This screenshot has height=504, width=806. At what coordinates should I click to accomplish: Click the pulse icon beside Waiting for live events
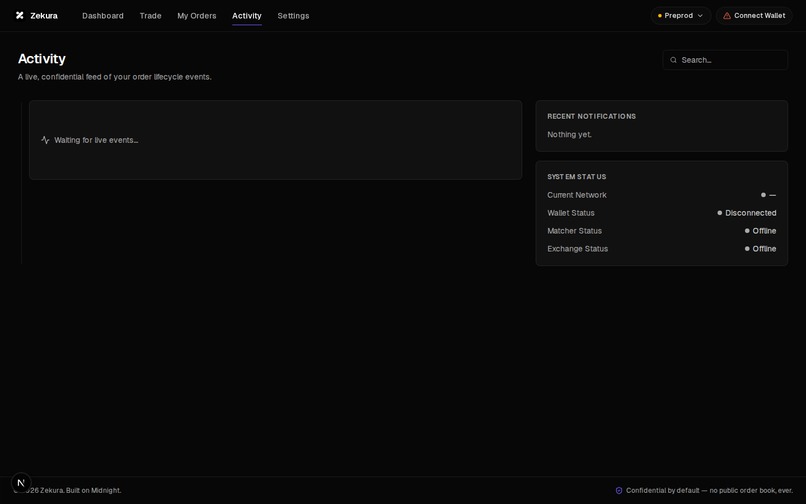[45, 140]
